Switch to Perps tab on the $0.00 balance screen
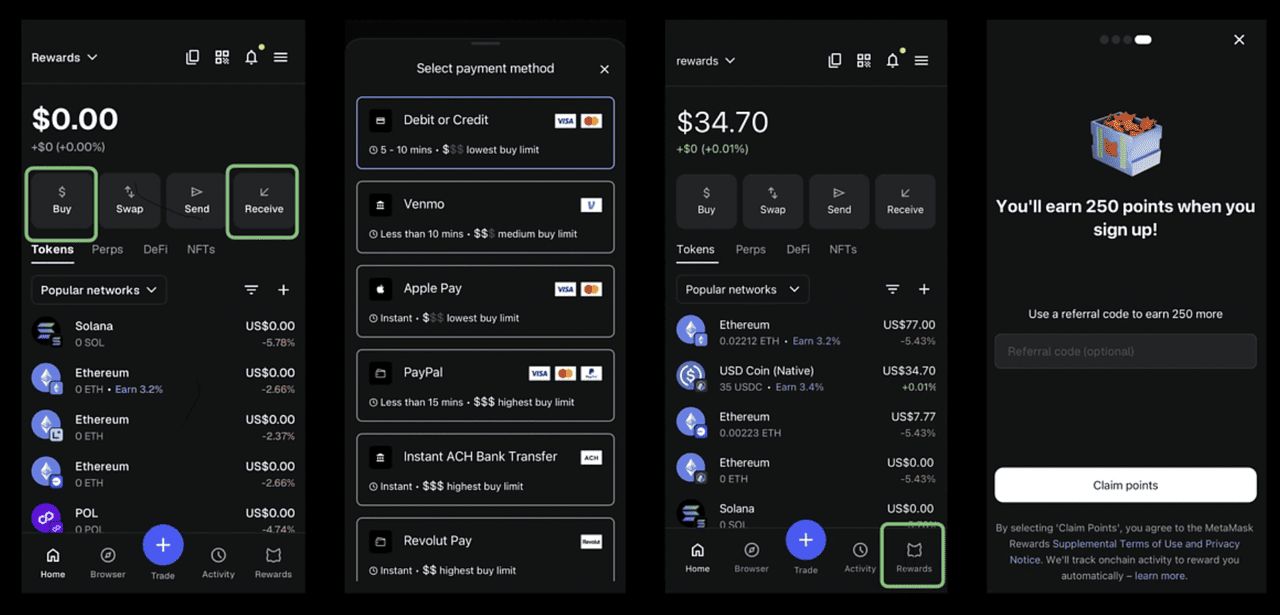Image resolution: width=1280 pixels, height=615 pixels. pyautogui.click(x=108, y=249)
